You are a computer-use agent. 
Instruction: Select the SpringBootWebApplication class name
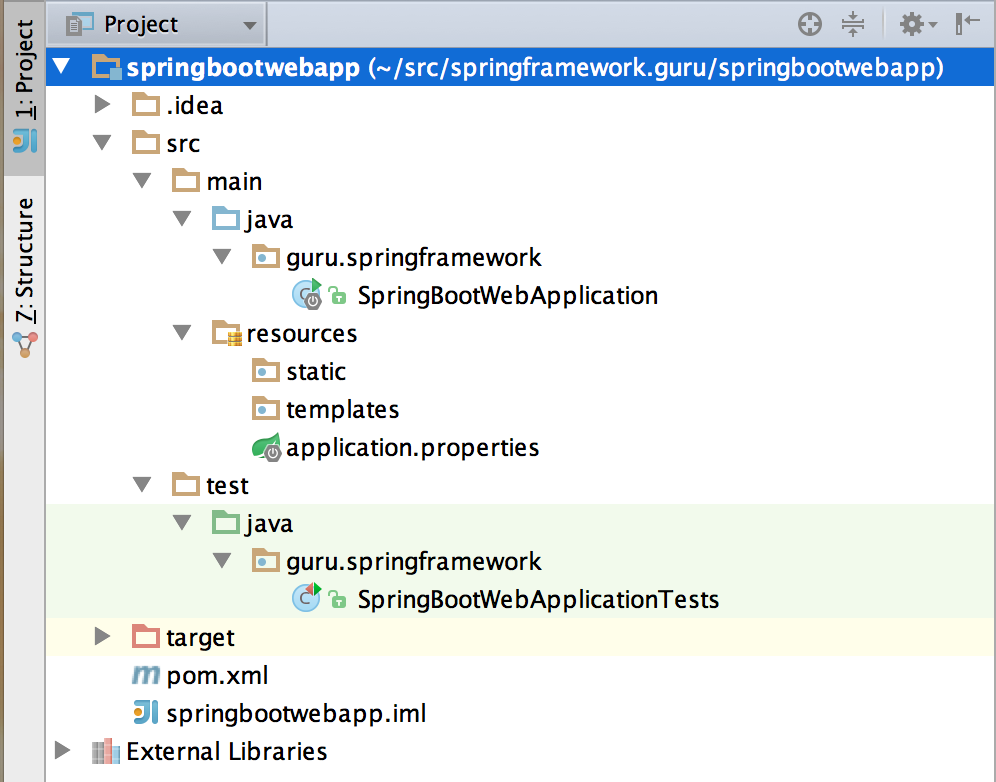click(x=508, y=295)
